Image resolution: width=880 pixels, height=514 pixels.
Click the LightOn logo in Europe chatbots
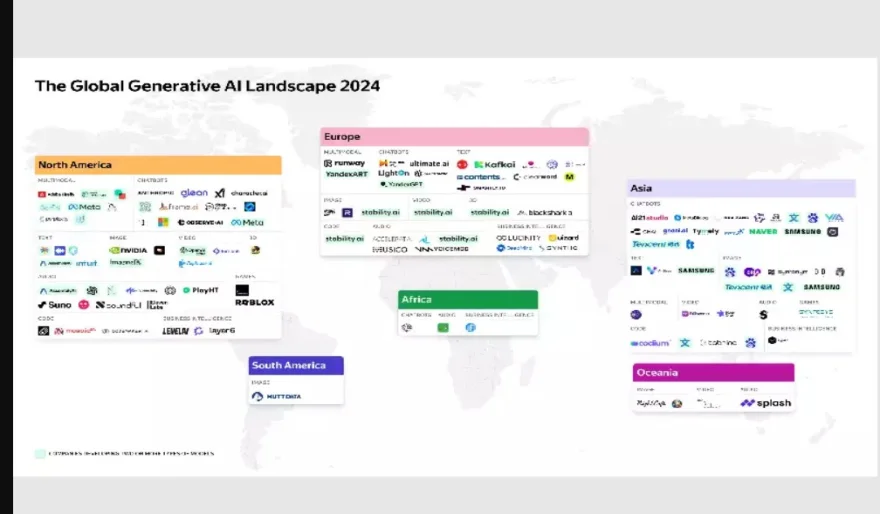click(x=393, y=173)
